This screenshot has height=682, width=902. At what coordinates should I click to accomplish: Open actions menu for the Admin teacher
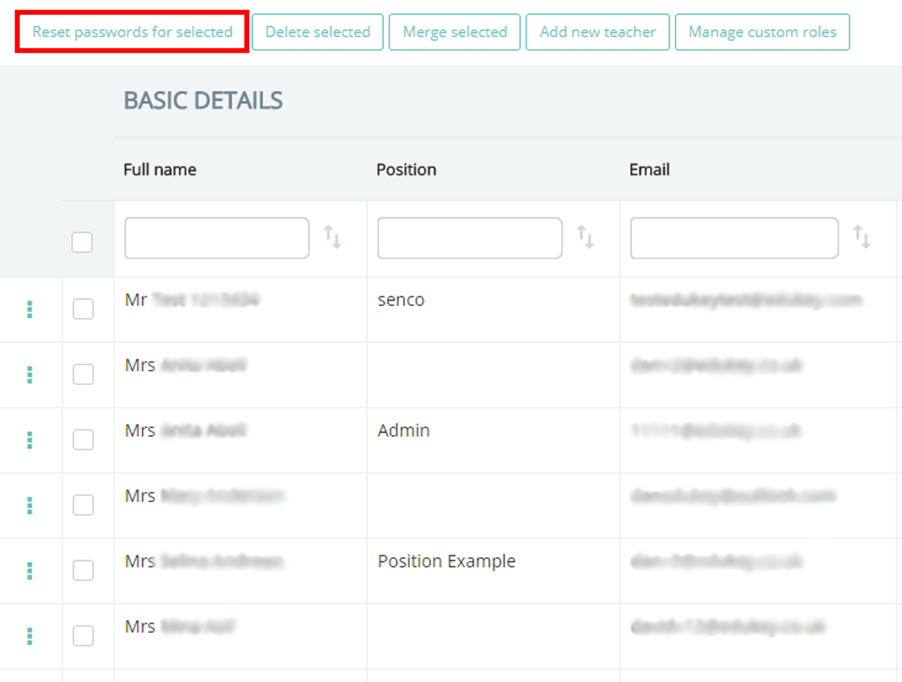tap(30, 440)
